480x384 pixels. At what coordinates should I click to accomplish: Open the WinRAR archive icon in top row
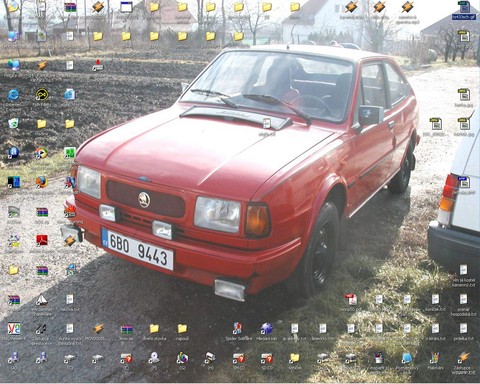tap(70, 7)
